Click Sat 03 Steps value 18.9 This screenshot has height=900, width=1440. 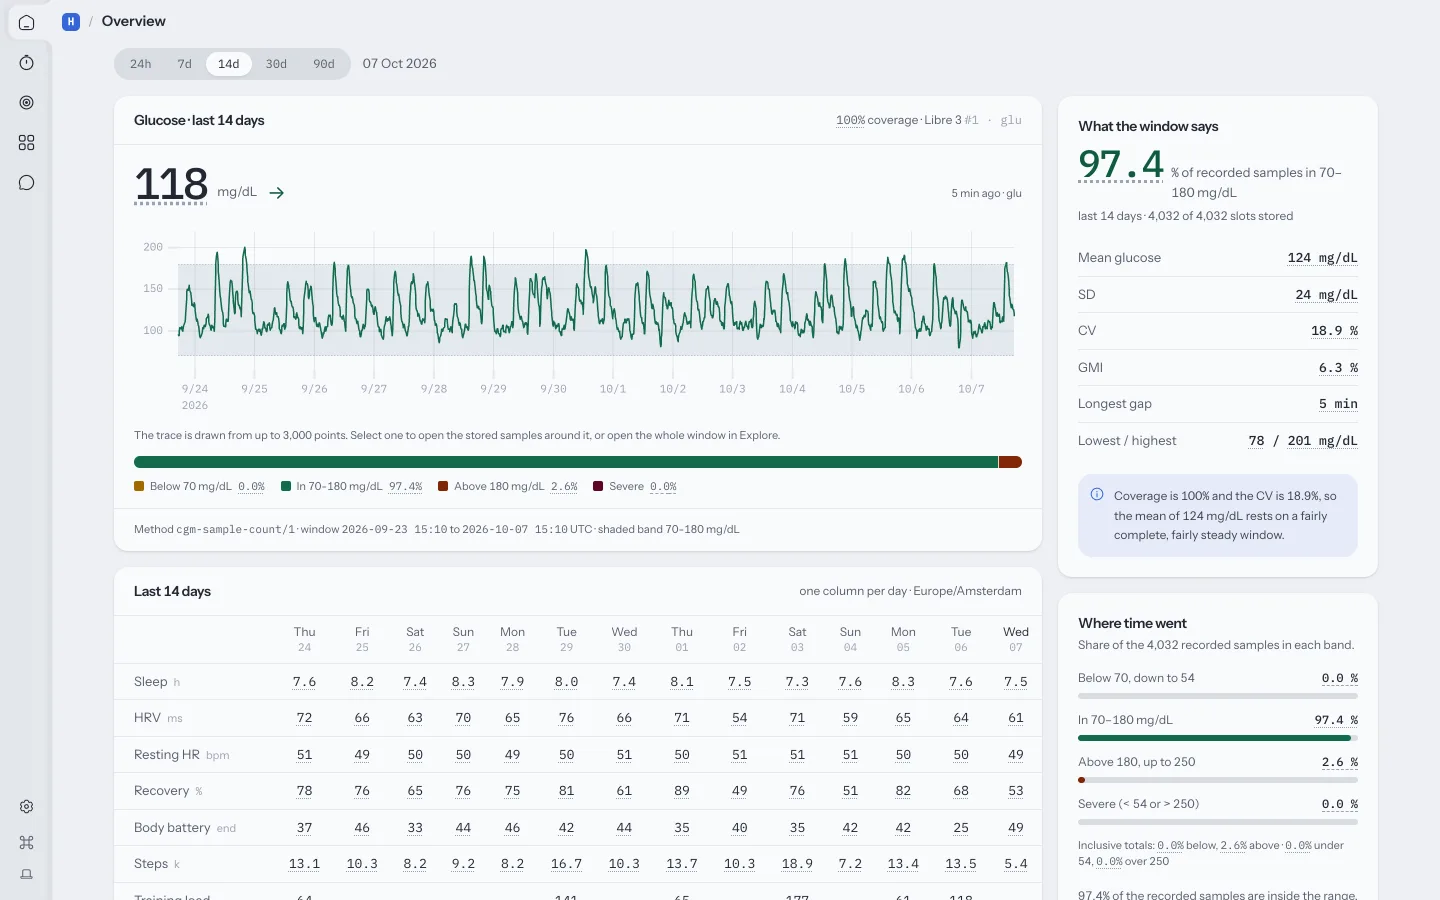click(x=797, y=864)
